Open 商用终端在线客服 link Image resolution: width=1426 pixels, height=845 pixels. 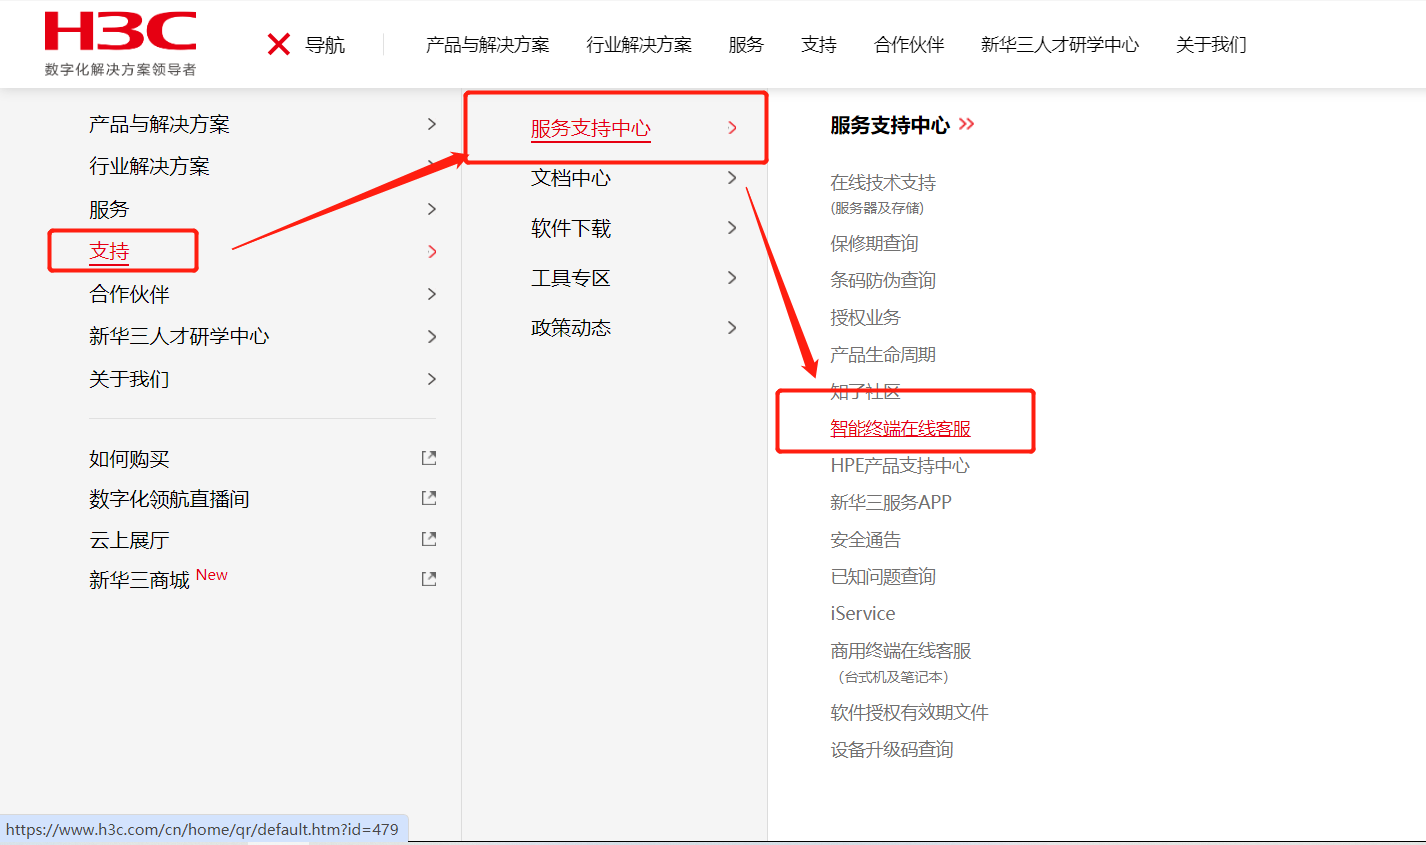[x=900, y=651]
